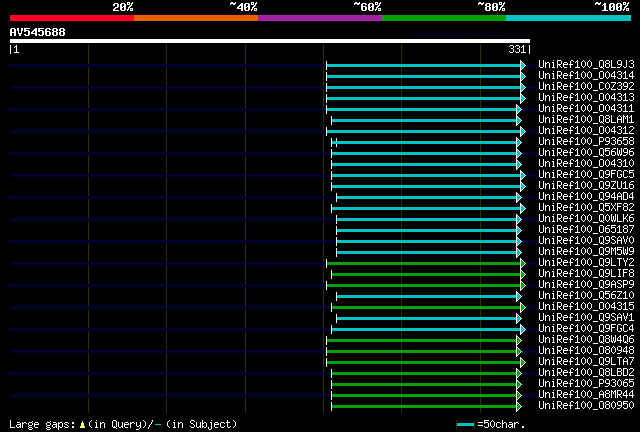Viewport: 640px width, 432px height.
Task: Click the purple ~60% identity legend segment
Action: coord(320,18)
